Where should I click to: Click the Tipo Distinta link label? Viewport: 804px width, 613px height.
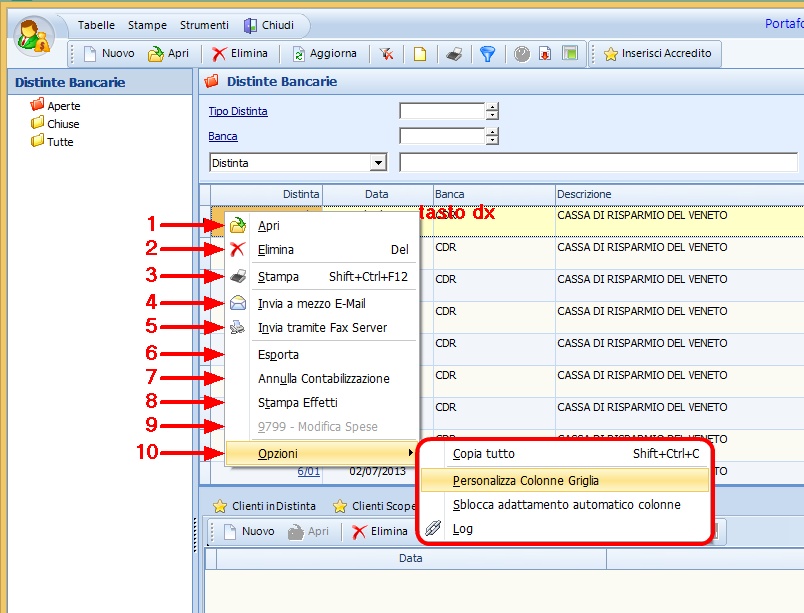[x=237, y=111]
